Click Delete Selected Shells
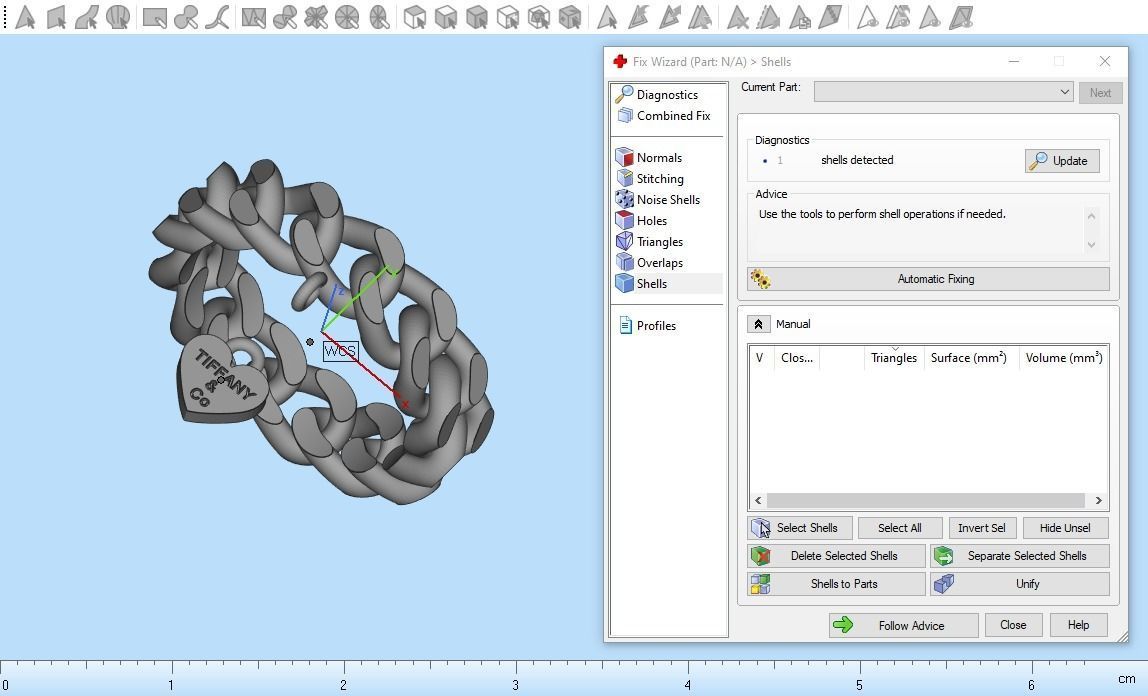This screenshot has width=1148, height=696. [x=836, y=555]
